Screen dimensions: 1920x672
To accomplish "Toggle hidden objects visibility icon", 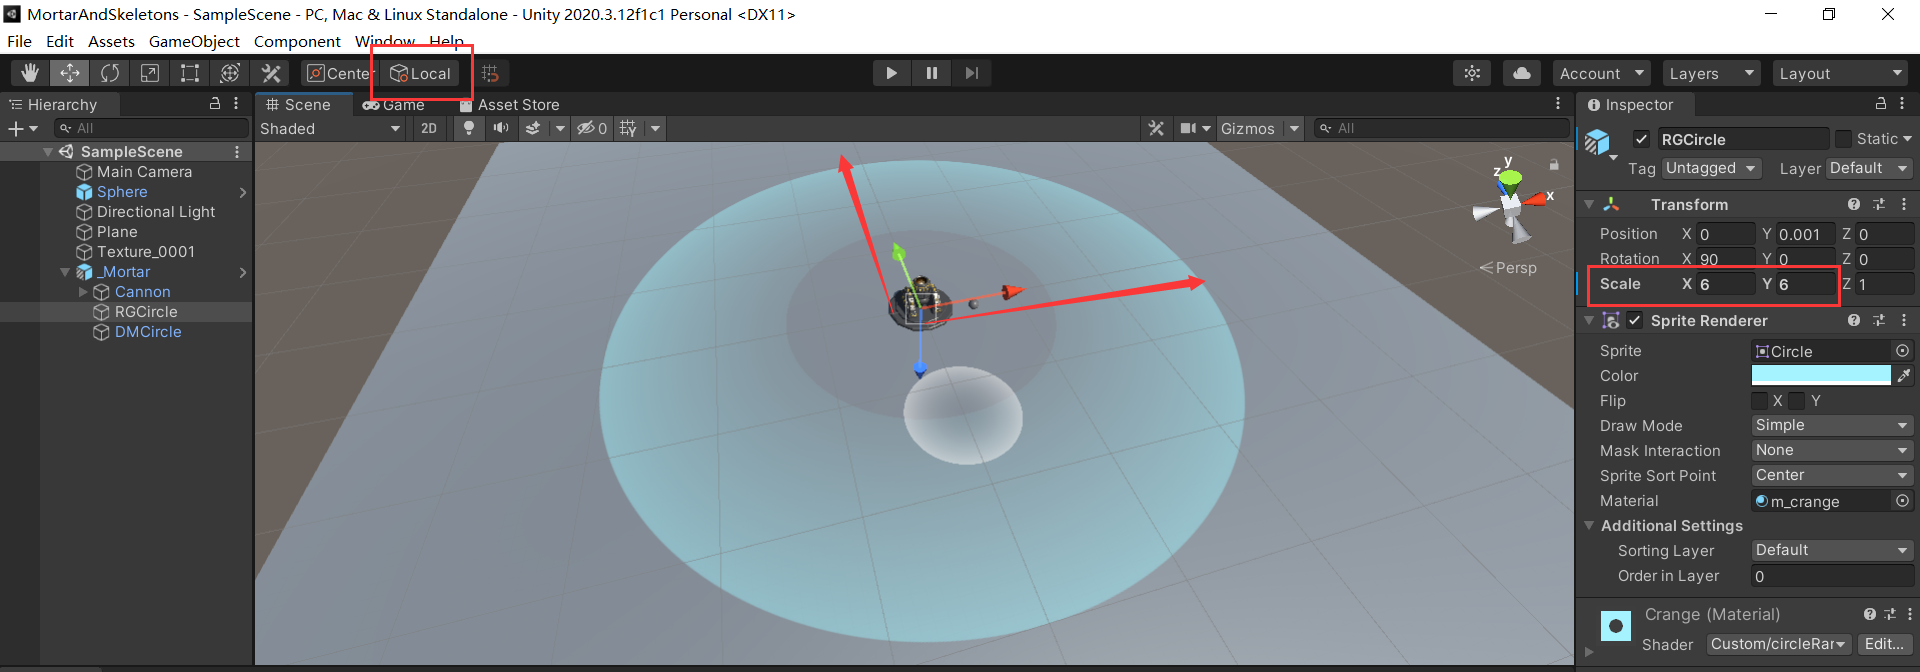I will 592,128.
